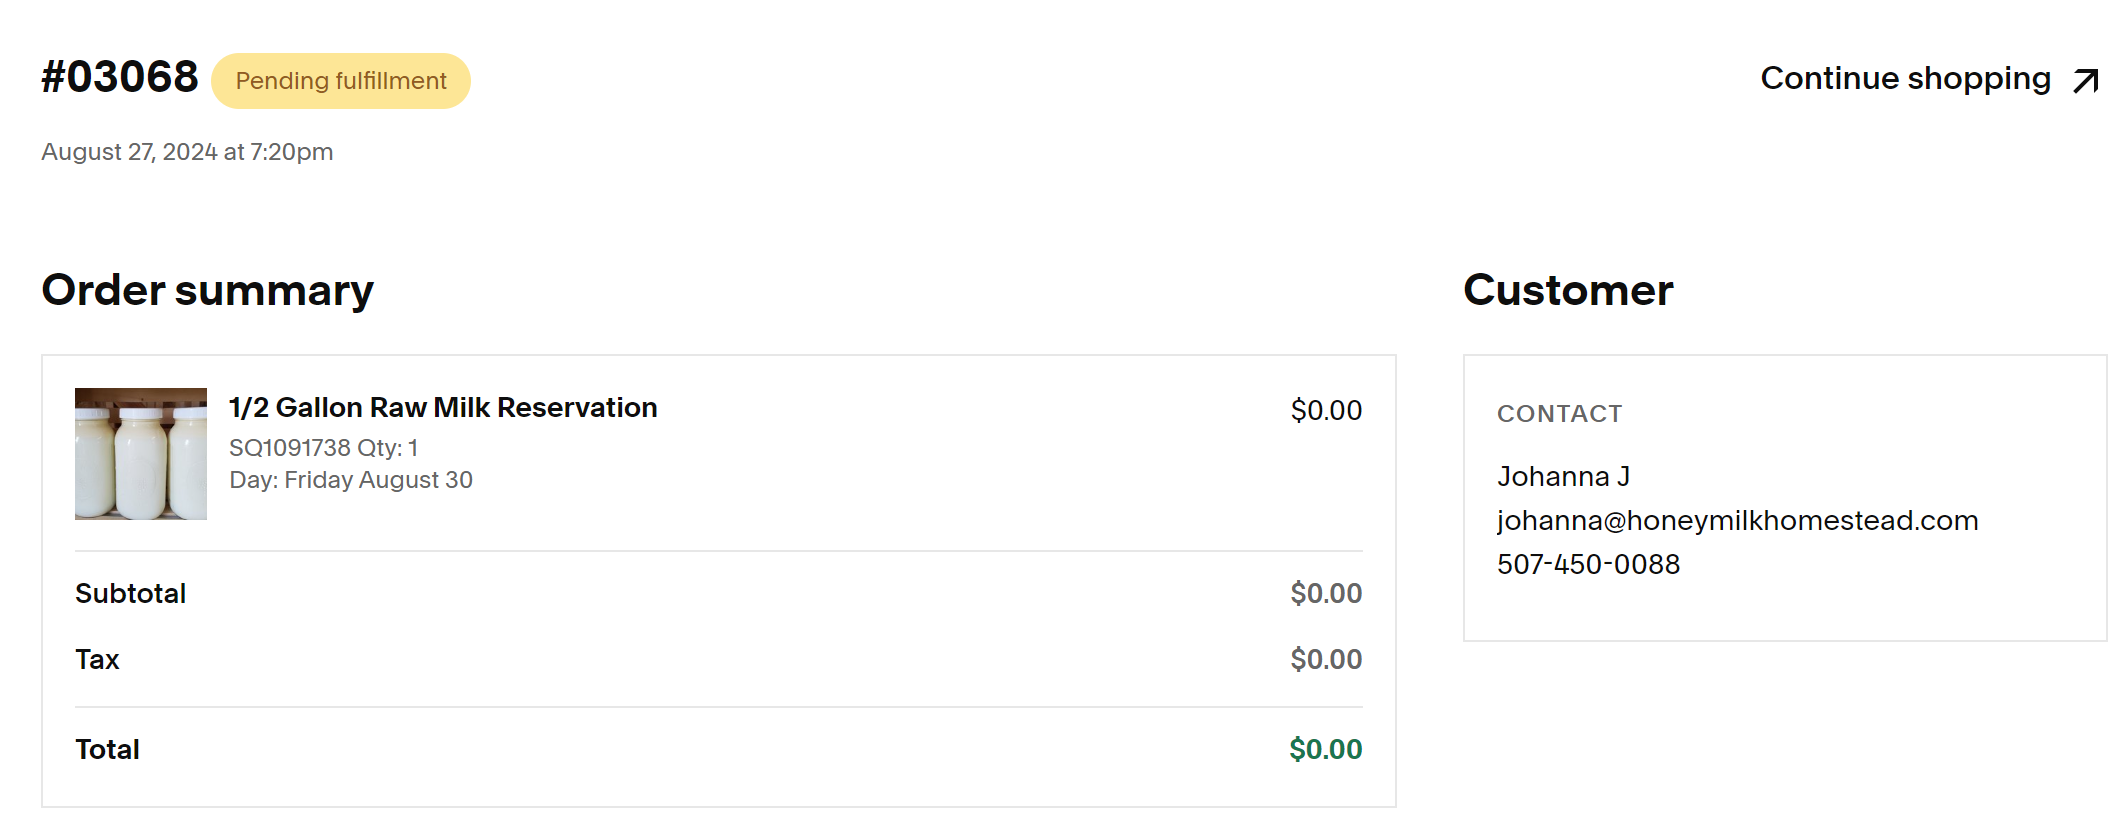Select the Pending fulfillment status badge
The image size is (2122, 835).
tap(341, 81)
